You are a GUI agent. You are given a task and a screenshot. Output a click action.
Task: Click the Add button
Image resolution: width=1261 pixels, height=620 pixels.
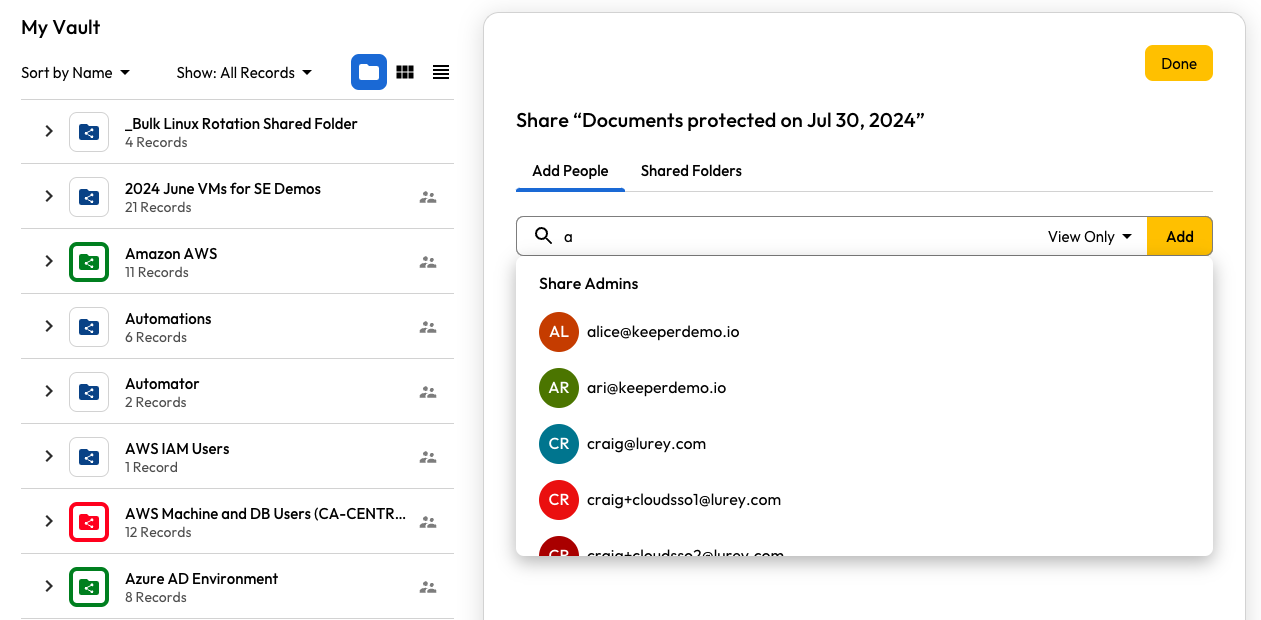1179,237
